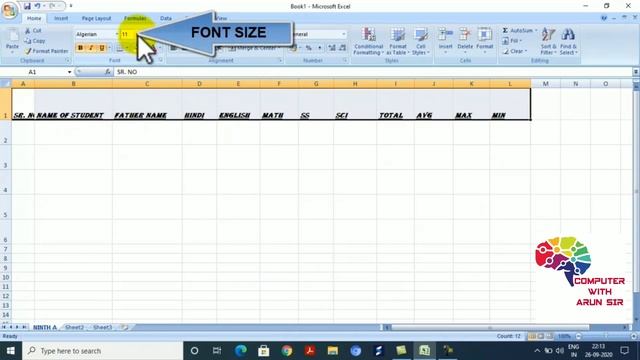
Task: Open the Number group dialog launcher
Action: [345, 60]
